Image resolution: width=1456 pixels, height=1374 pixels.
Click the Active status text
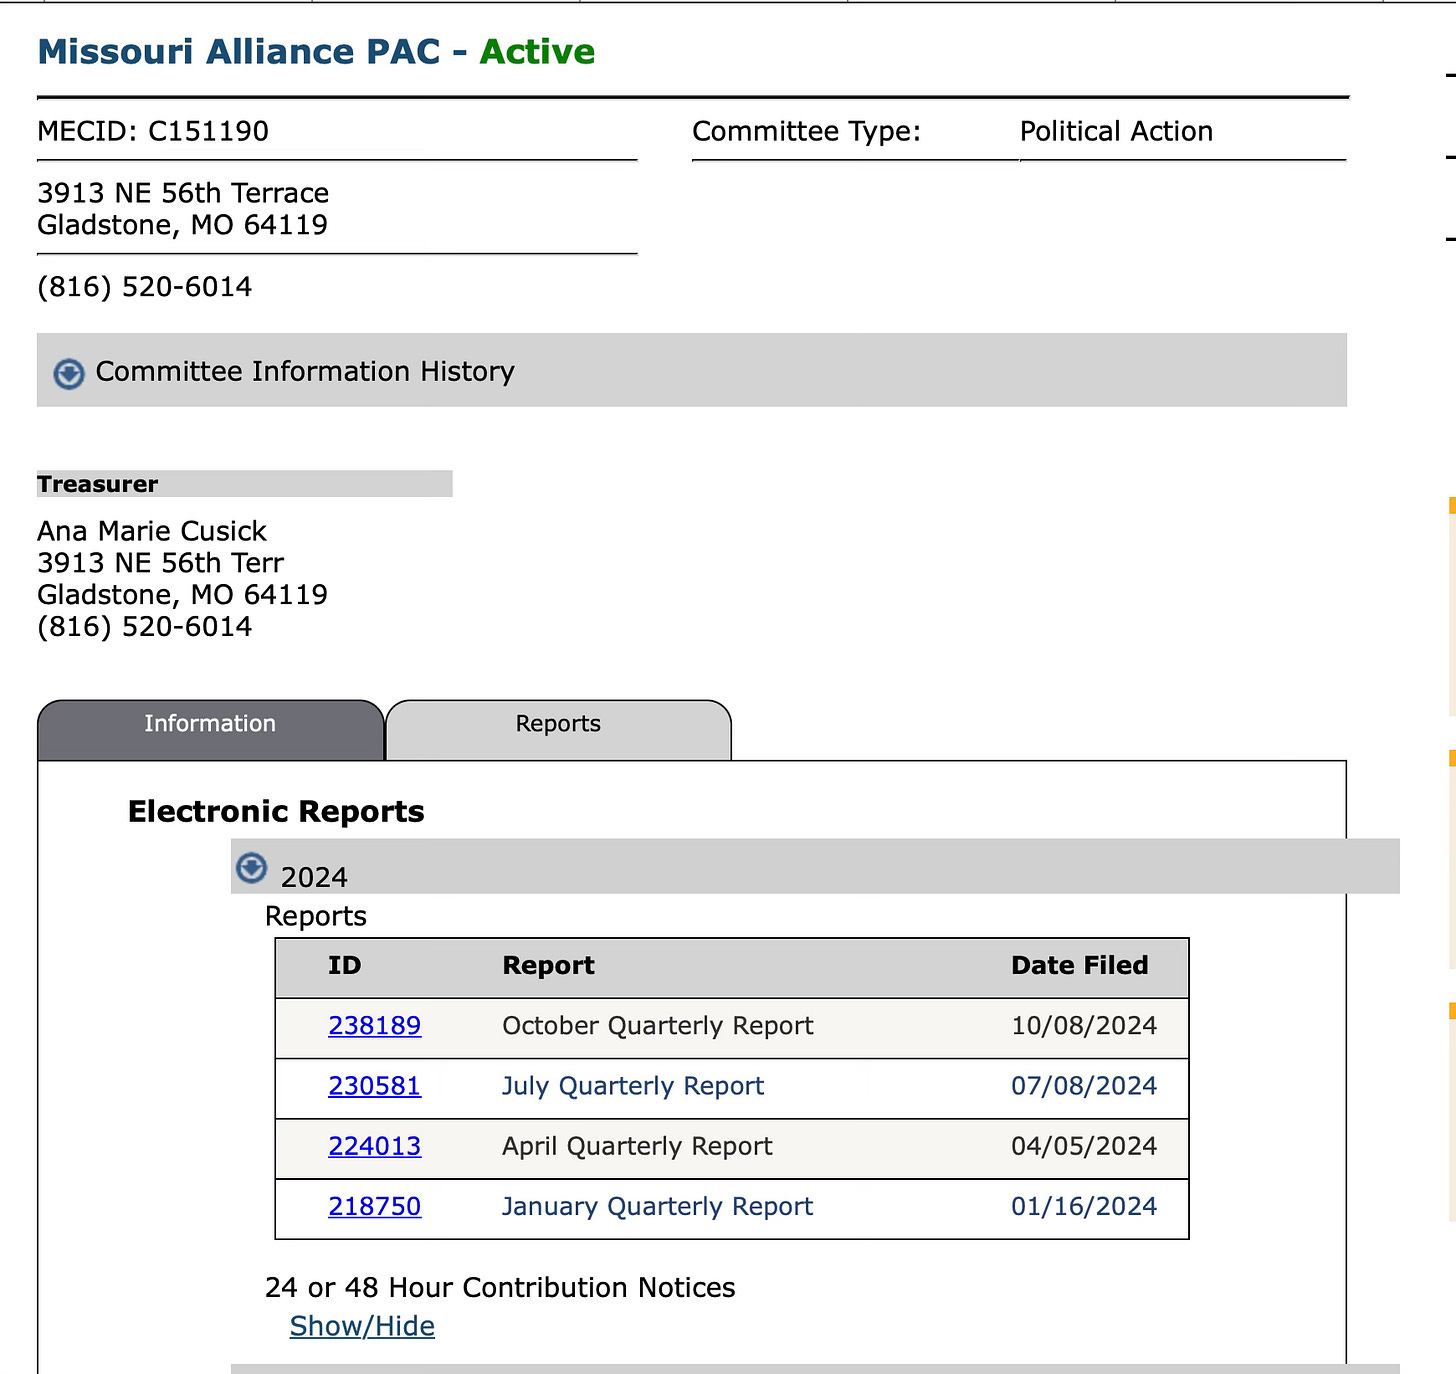tap(537, 52)
